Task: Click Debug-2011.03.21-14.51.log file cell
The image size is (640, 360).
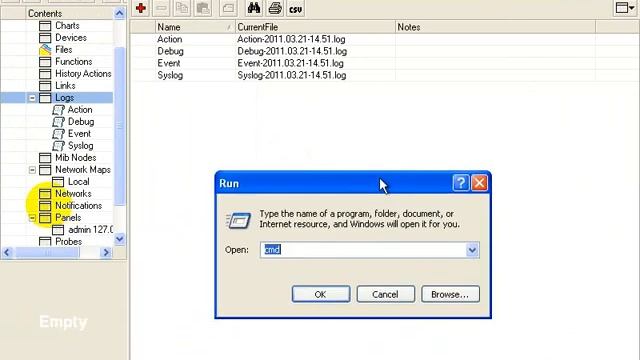Action: [292, 51]
